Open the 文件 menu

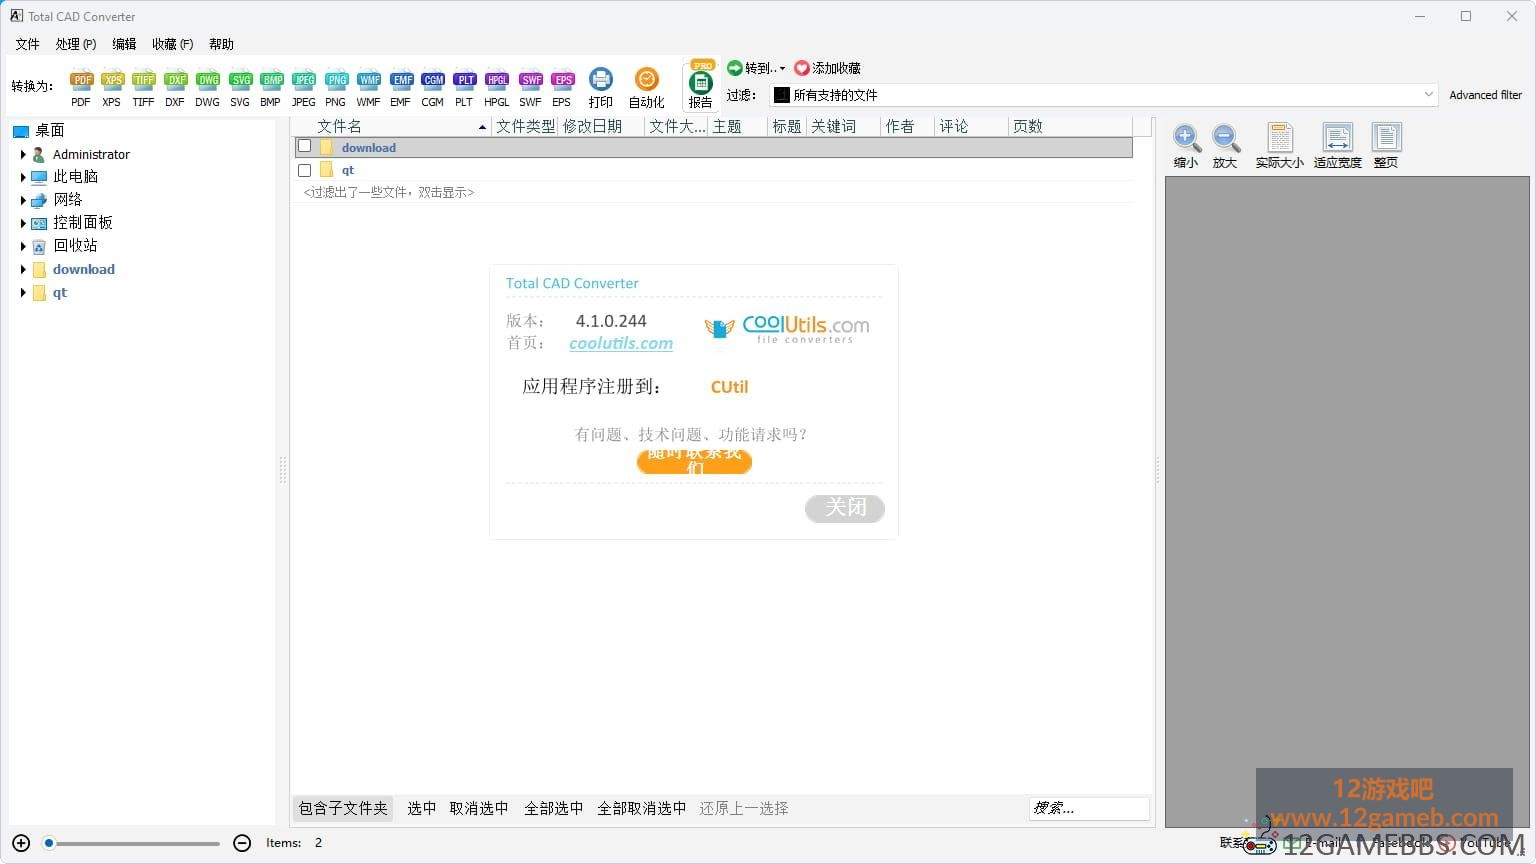27,44
